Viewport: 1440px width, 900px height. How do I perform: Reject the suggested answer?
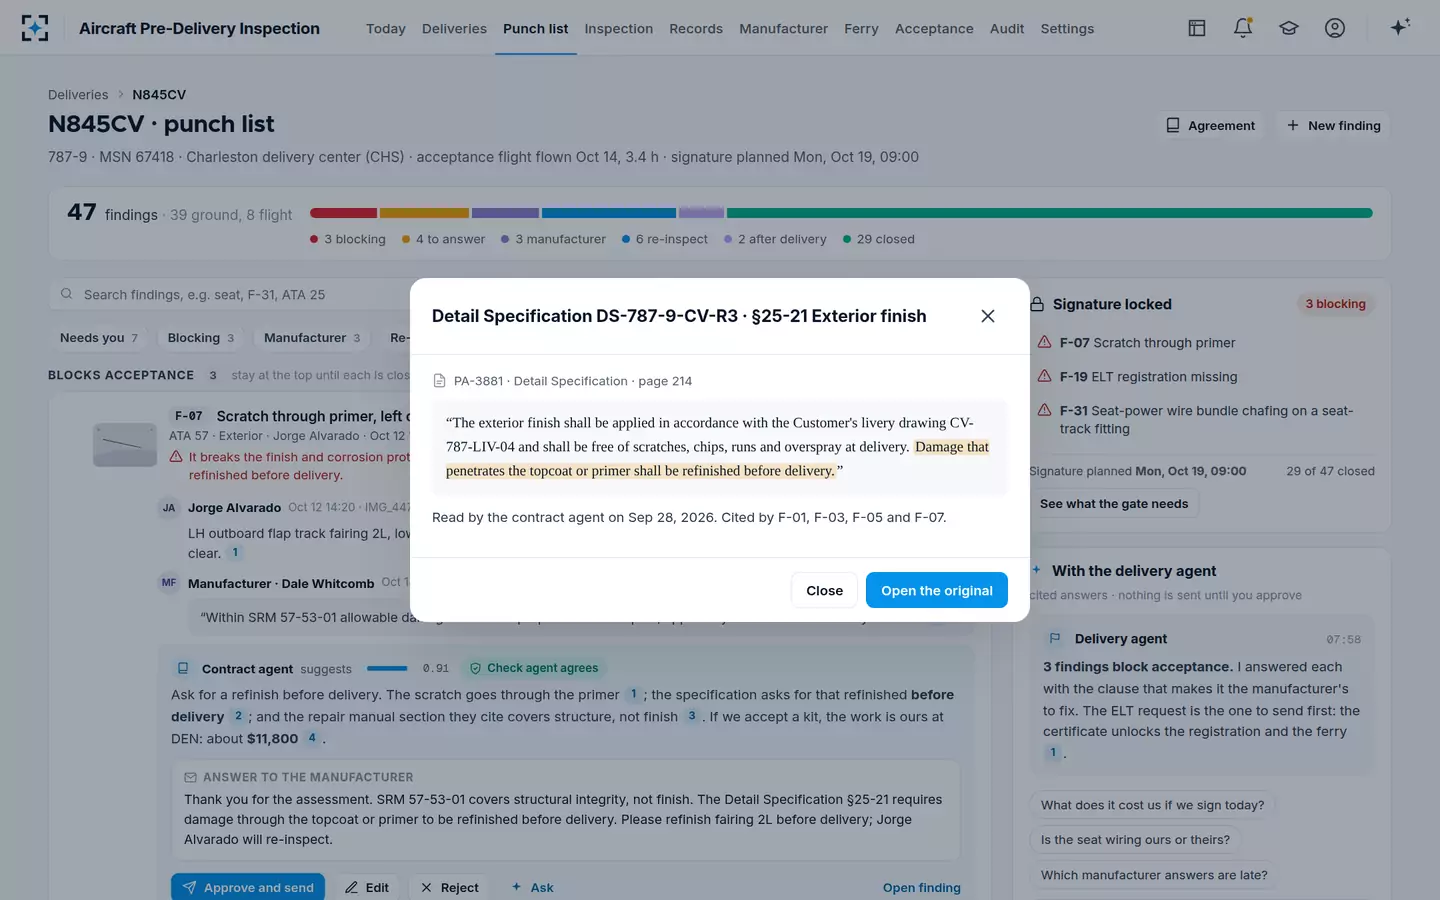pyautogui.click(x=449, y=887)
